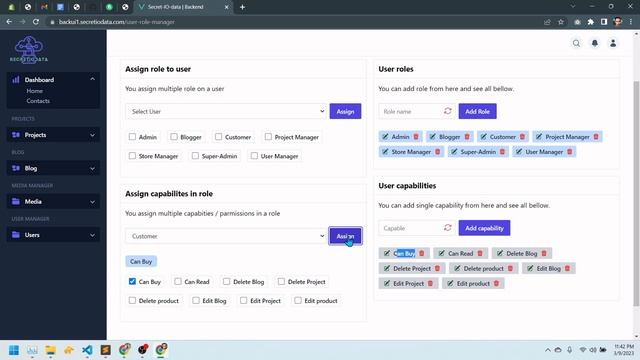Expand the Projects sidebar menu

[53, 135]
